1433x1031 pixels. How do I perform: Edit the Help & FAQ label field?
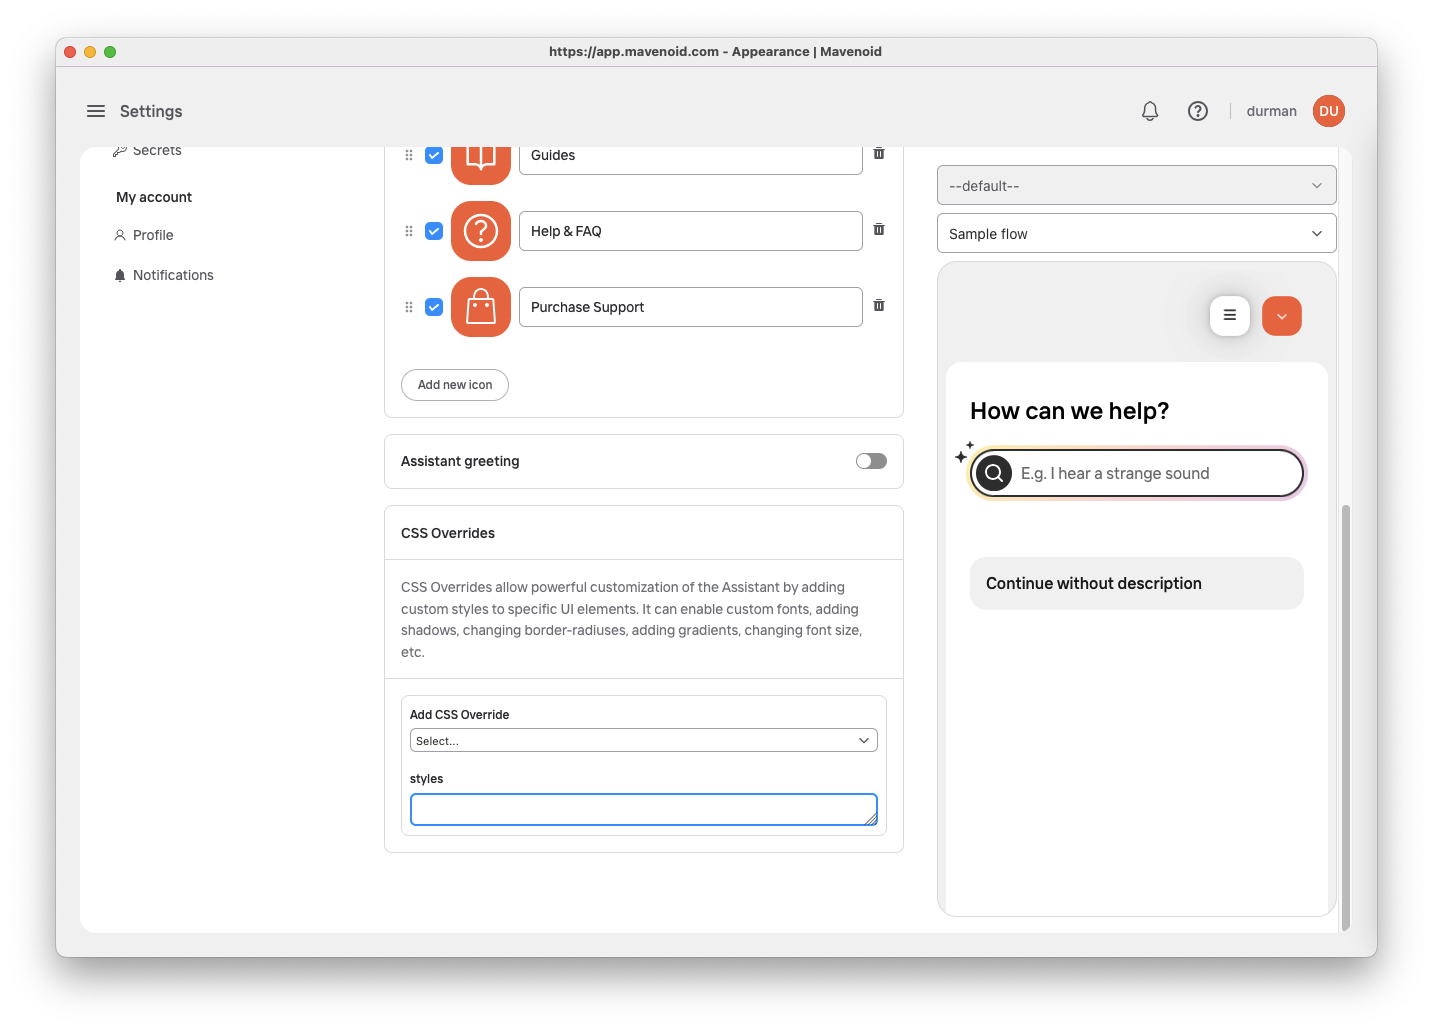pyautogui.click(x=691, y=231)
